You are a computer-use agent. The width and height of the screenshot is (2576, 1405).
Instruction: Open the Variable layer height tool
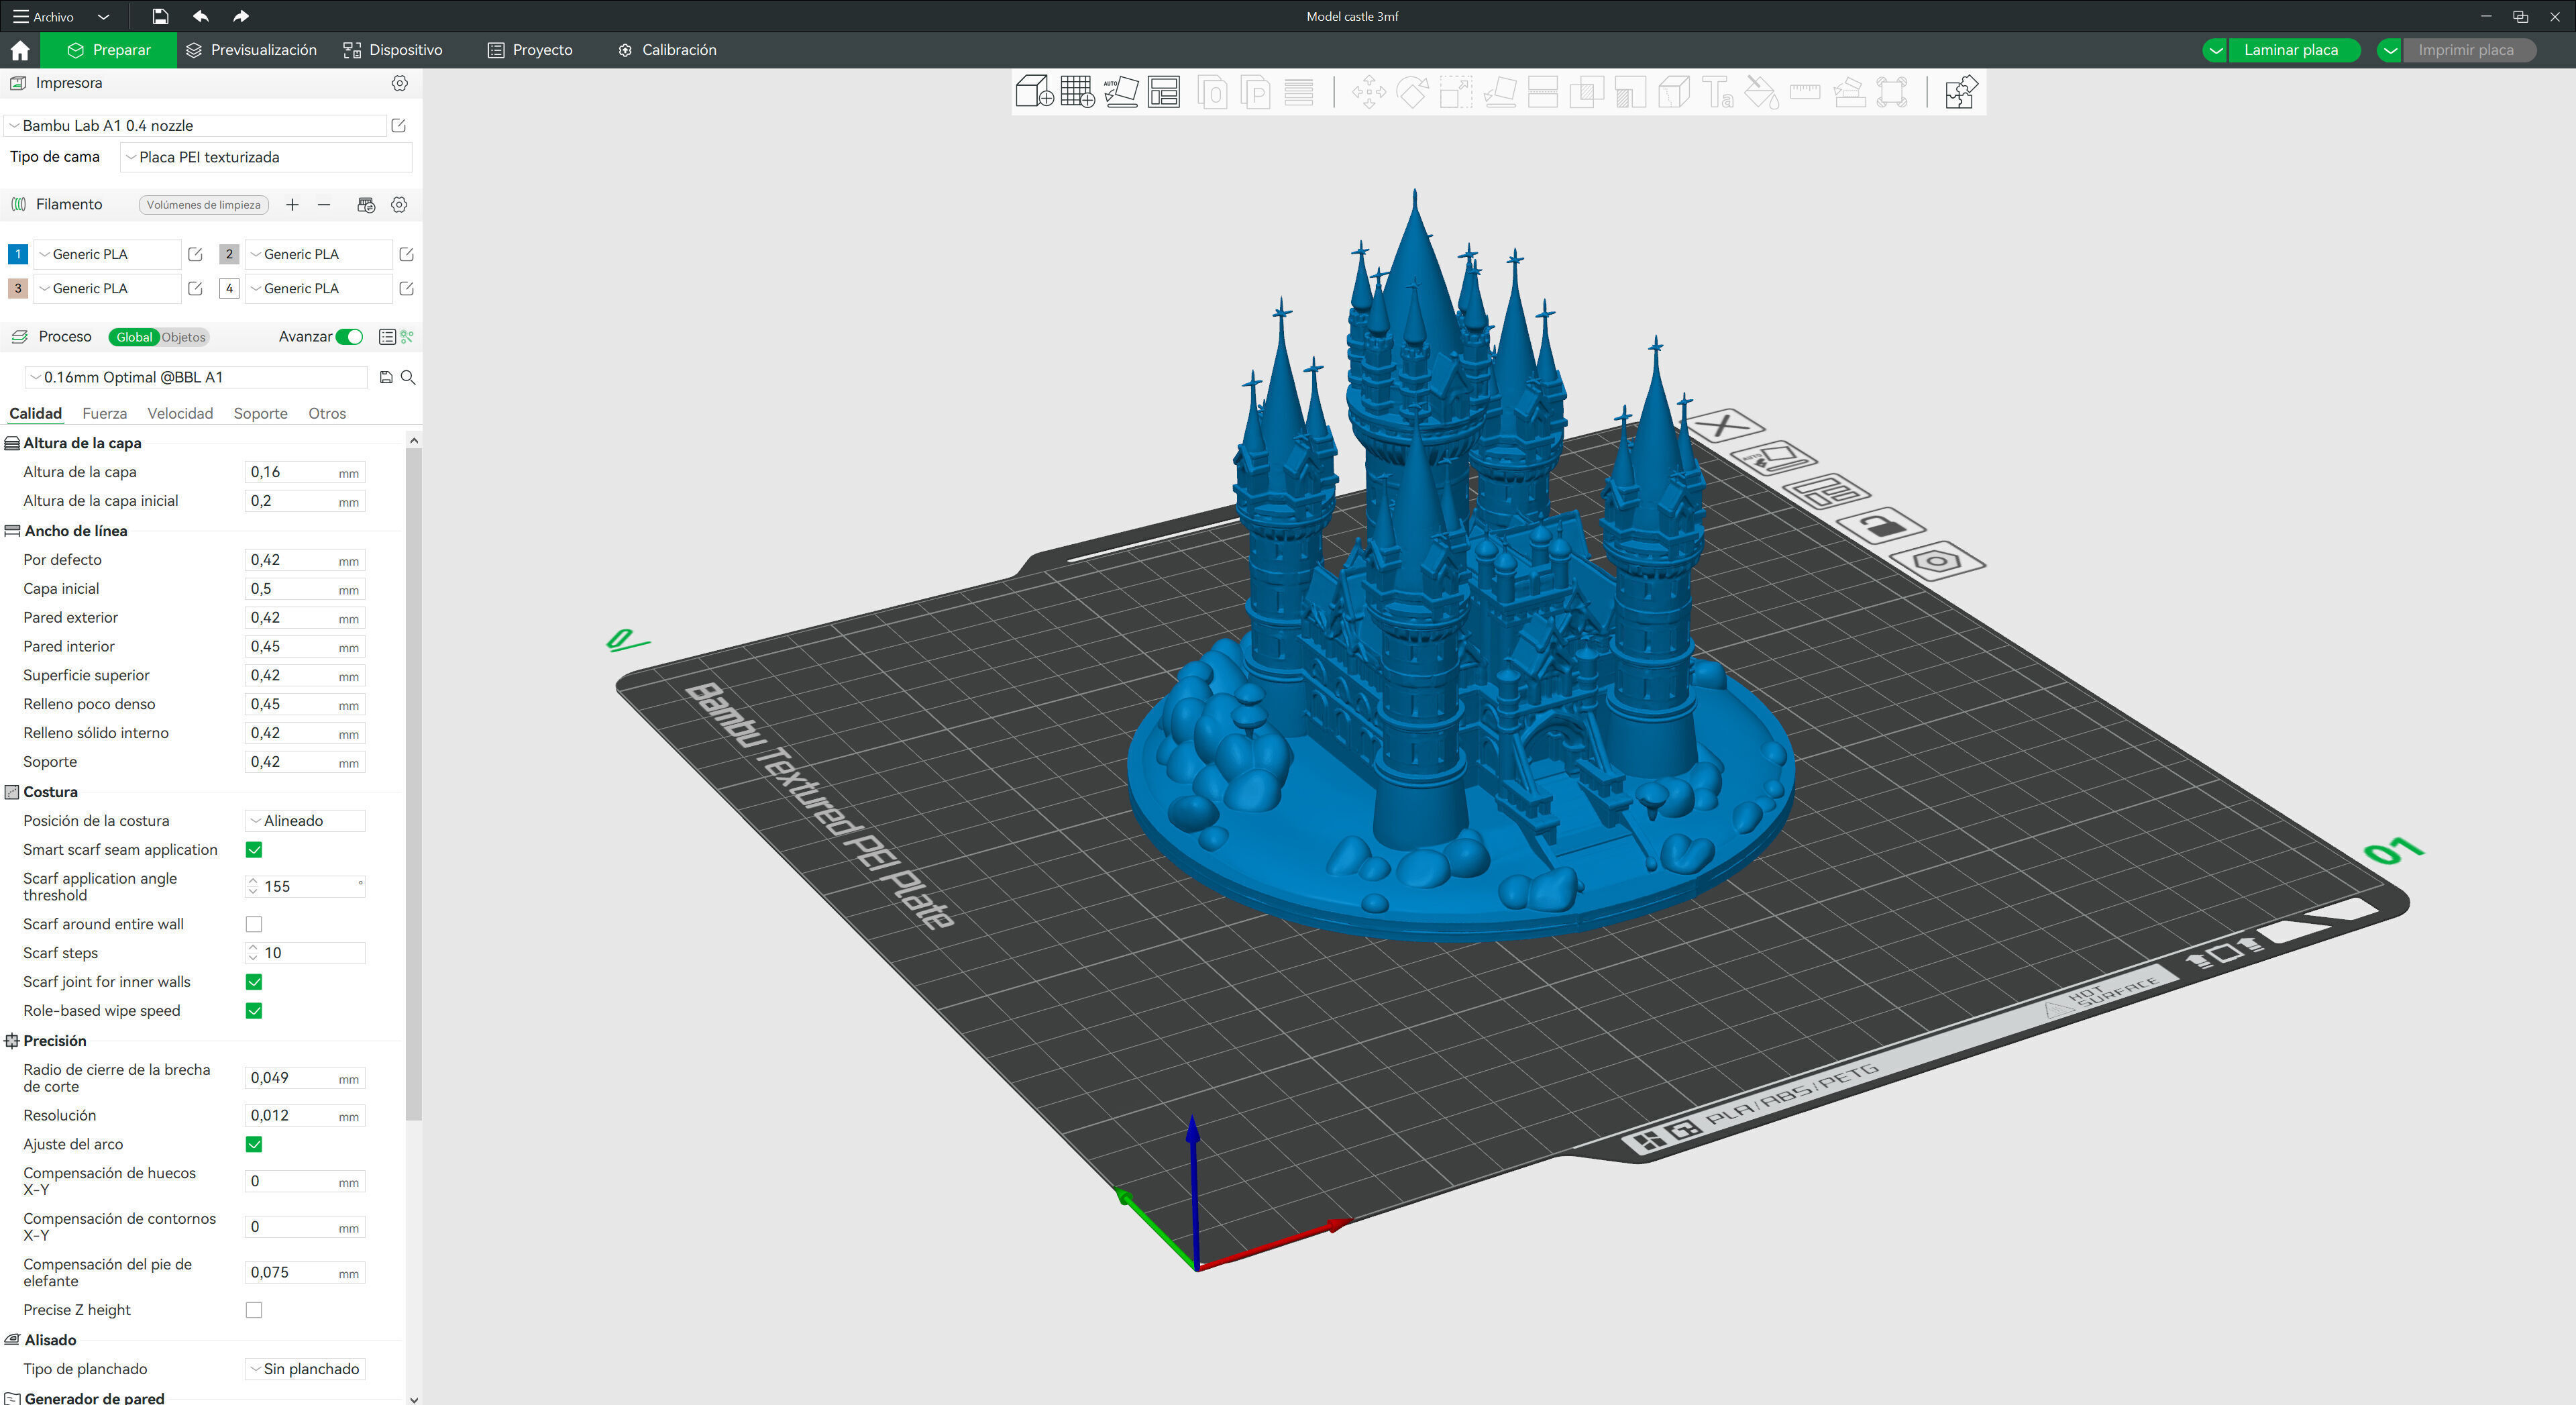click(x=1298, y=92)
